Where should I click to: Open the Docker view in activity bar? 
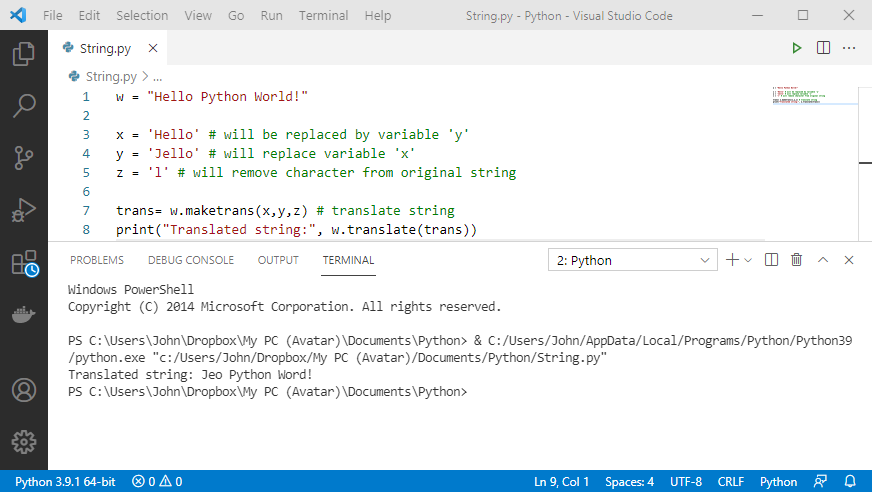coord(23,315)
